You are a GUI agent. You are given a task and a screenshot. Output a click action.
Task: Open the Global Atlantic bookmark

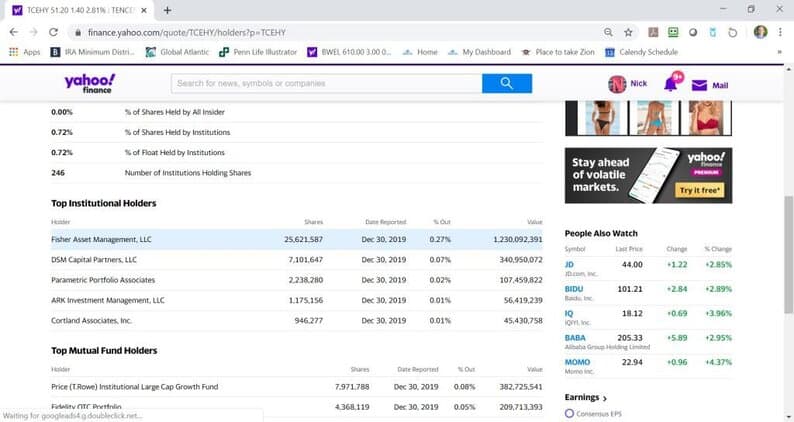(177, 52)
